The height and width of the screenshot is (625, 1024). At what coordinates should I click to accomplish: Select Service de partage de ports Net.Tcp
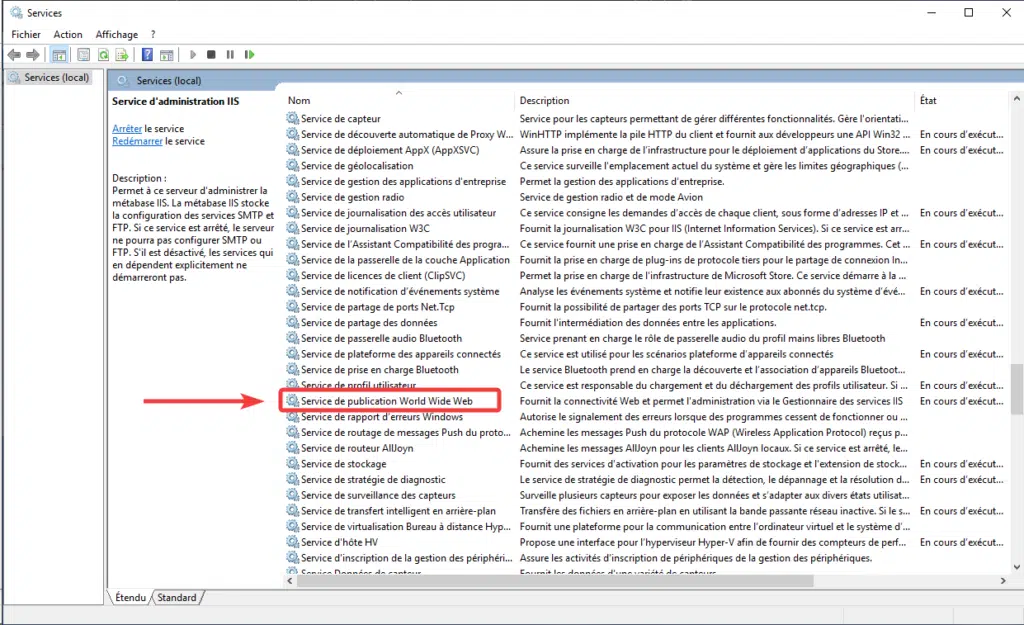(377, 306)
